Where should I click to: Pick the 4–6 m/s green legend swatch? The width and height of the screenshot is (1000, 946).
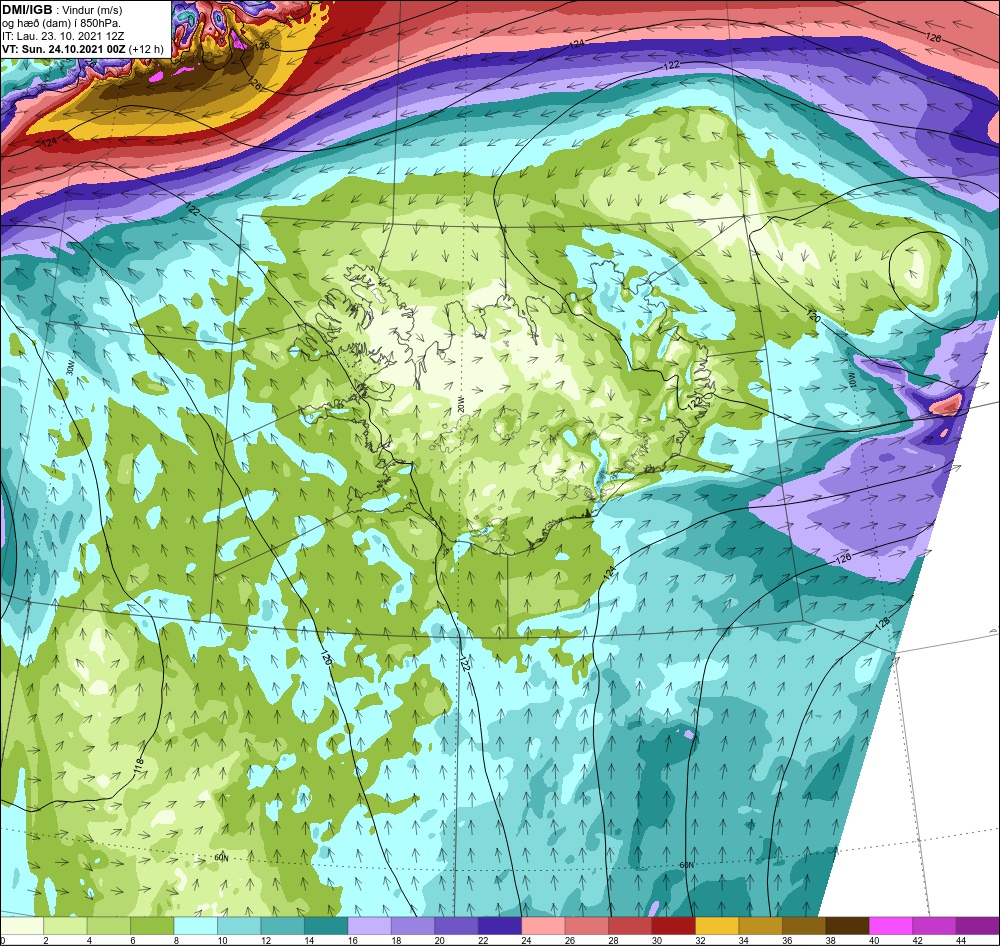[108, 926]
